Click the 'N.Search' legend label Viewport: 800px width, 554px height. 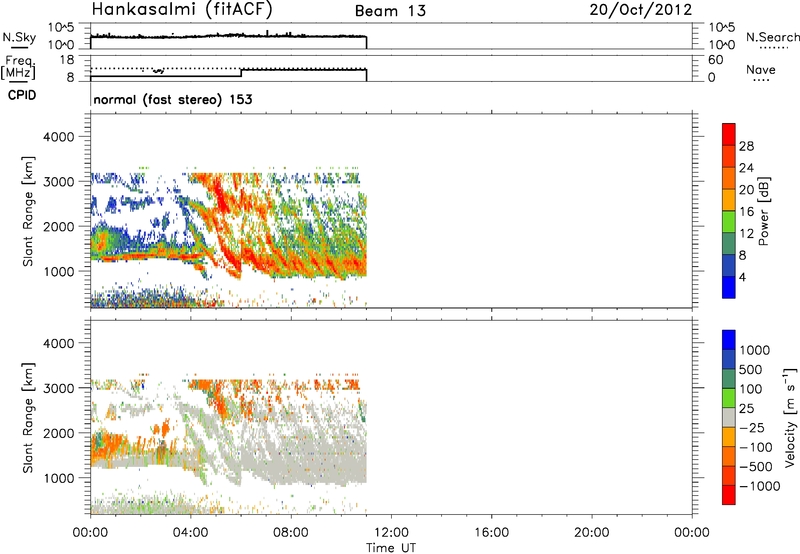772,37
